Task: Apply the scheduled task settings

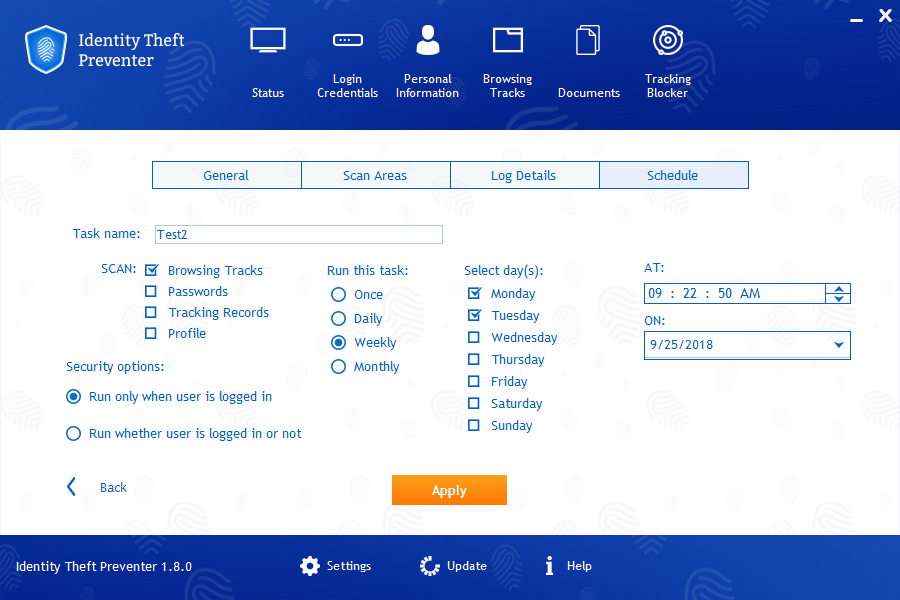Action: pos(449,490)
